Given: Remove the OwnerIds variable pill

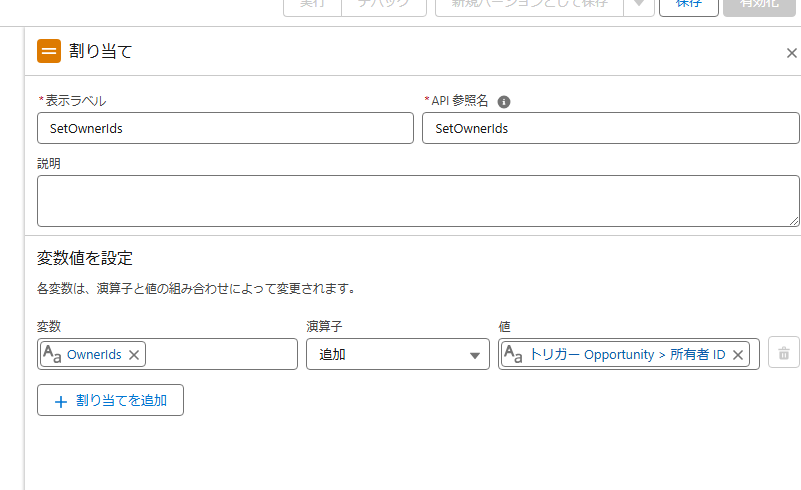Looking at the screenshot, I should [x=134, y=355].
